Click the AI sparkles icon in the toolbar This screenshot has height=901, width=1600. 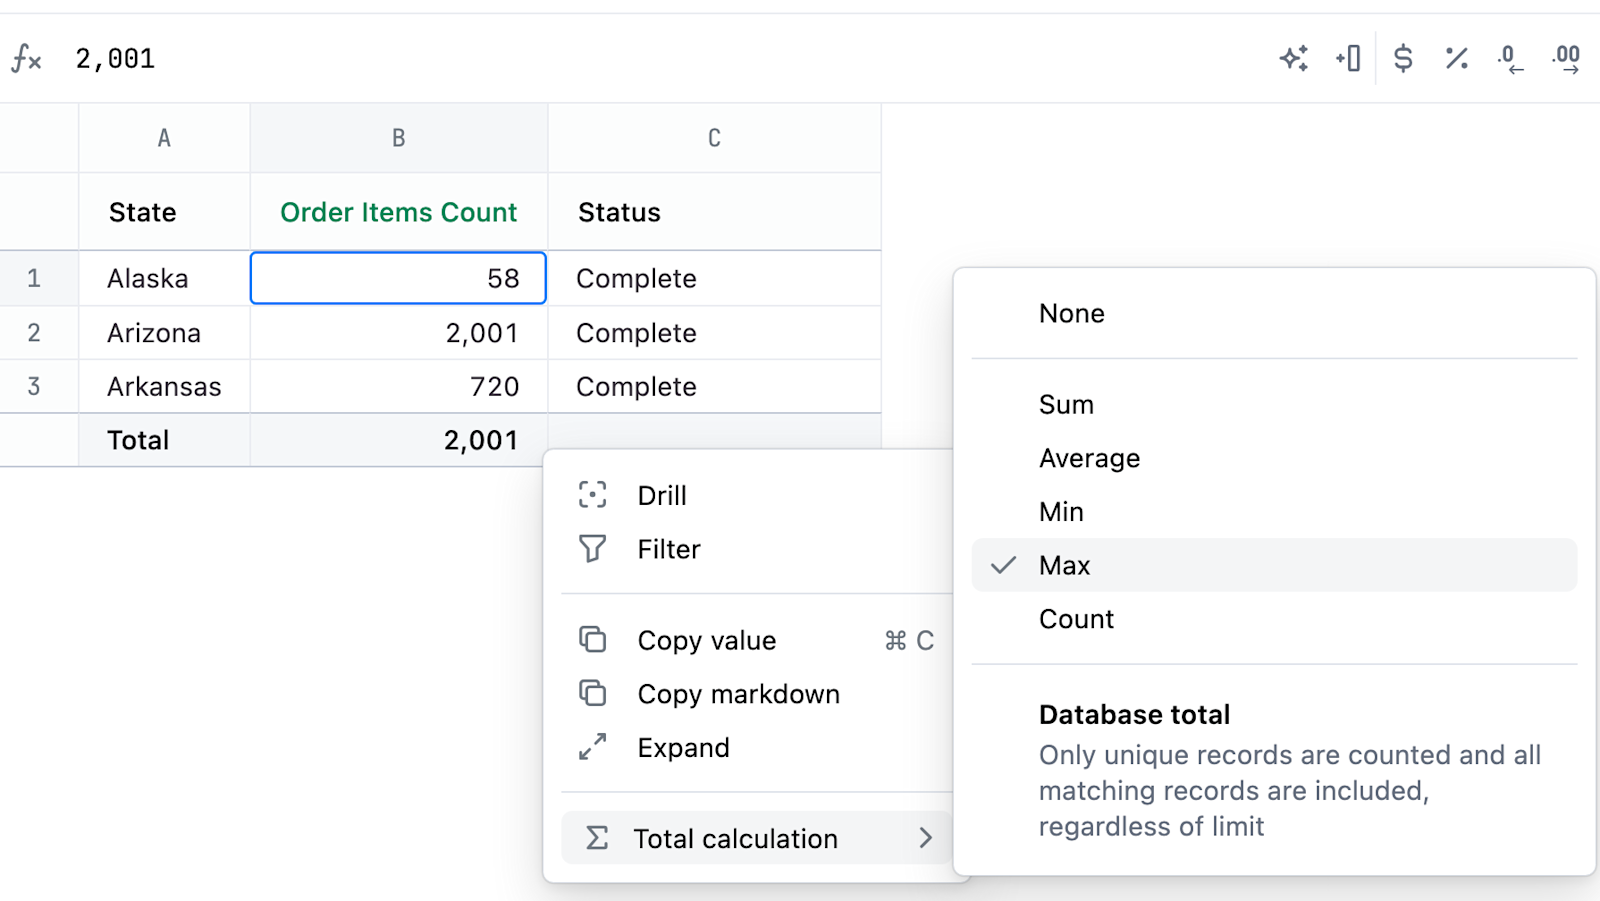point(1294,59)
